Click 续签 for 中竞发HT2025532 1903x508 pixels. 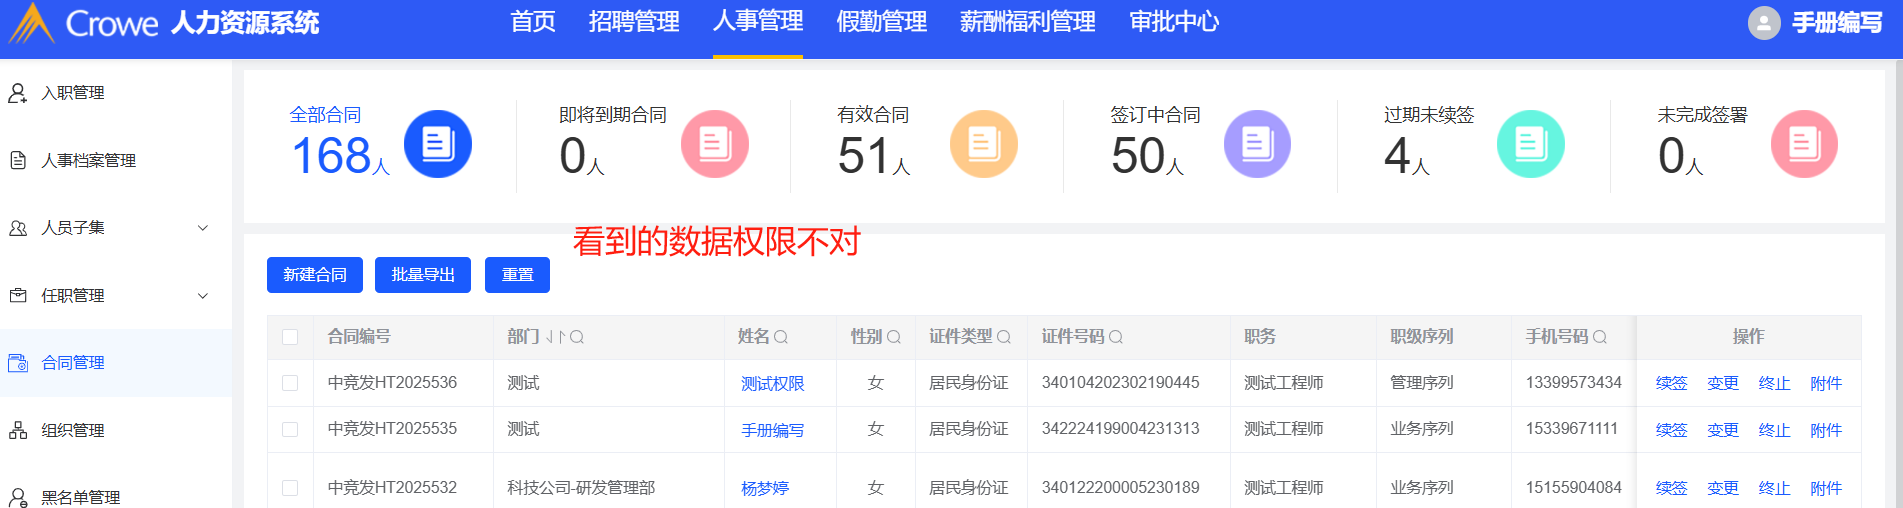[x=1671, y=488]
